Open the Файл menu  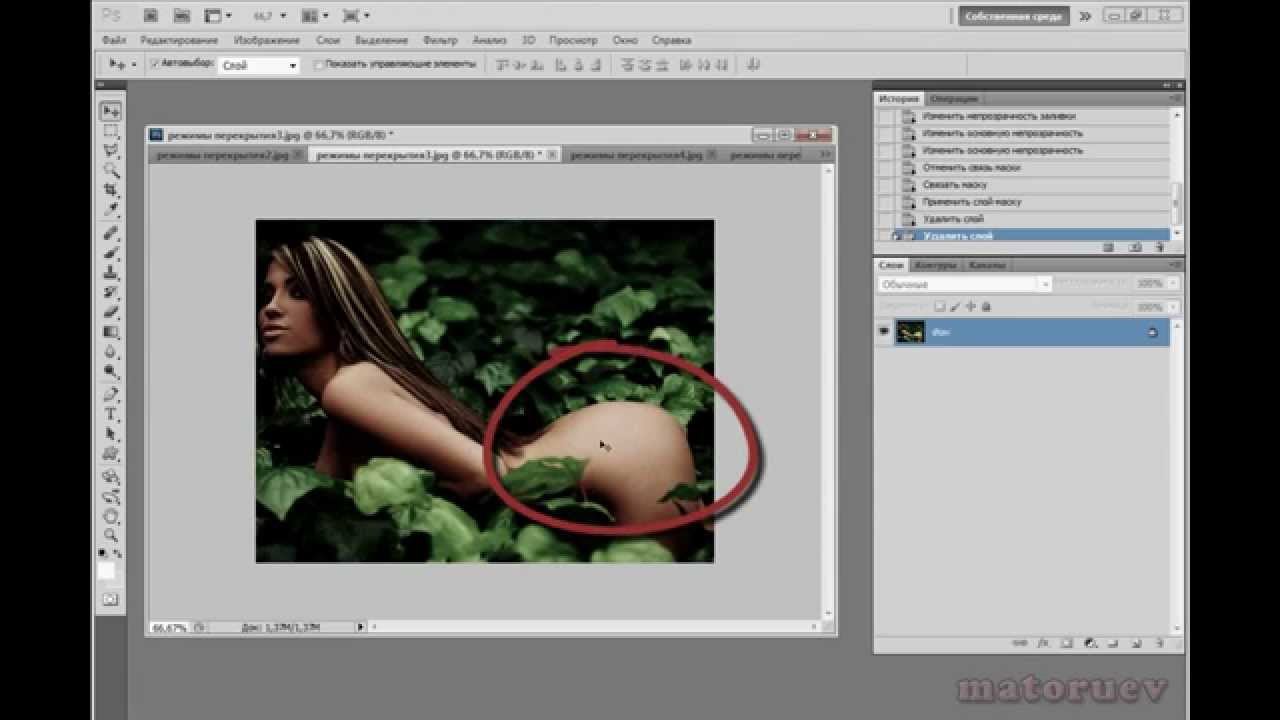[x=113, y=40]
